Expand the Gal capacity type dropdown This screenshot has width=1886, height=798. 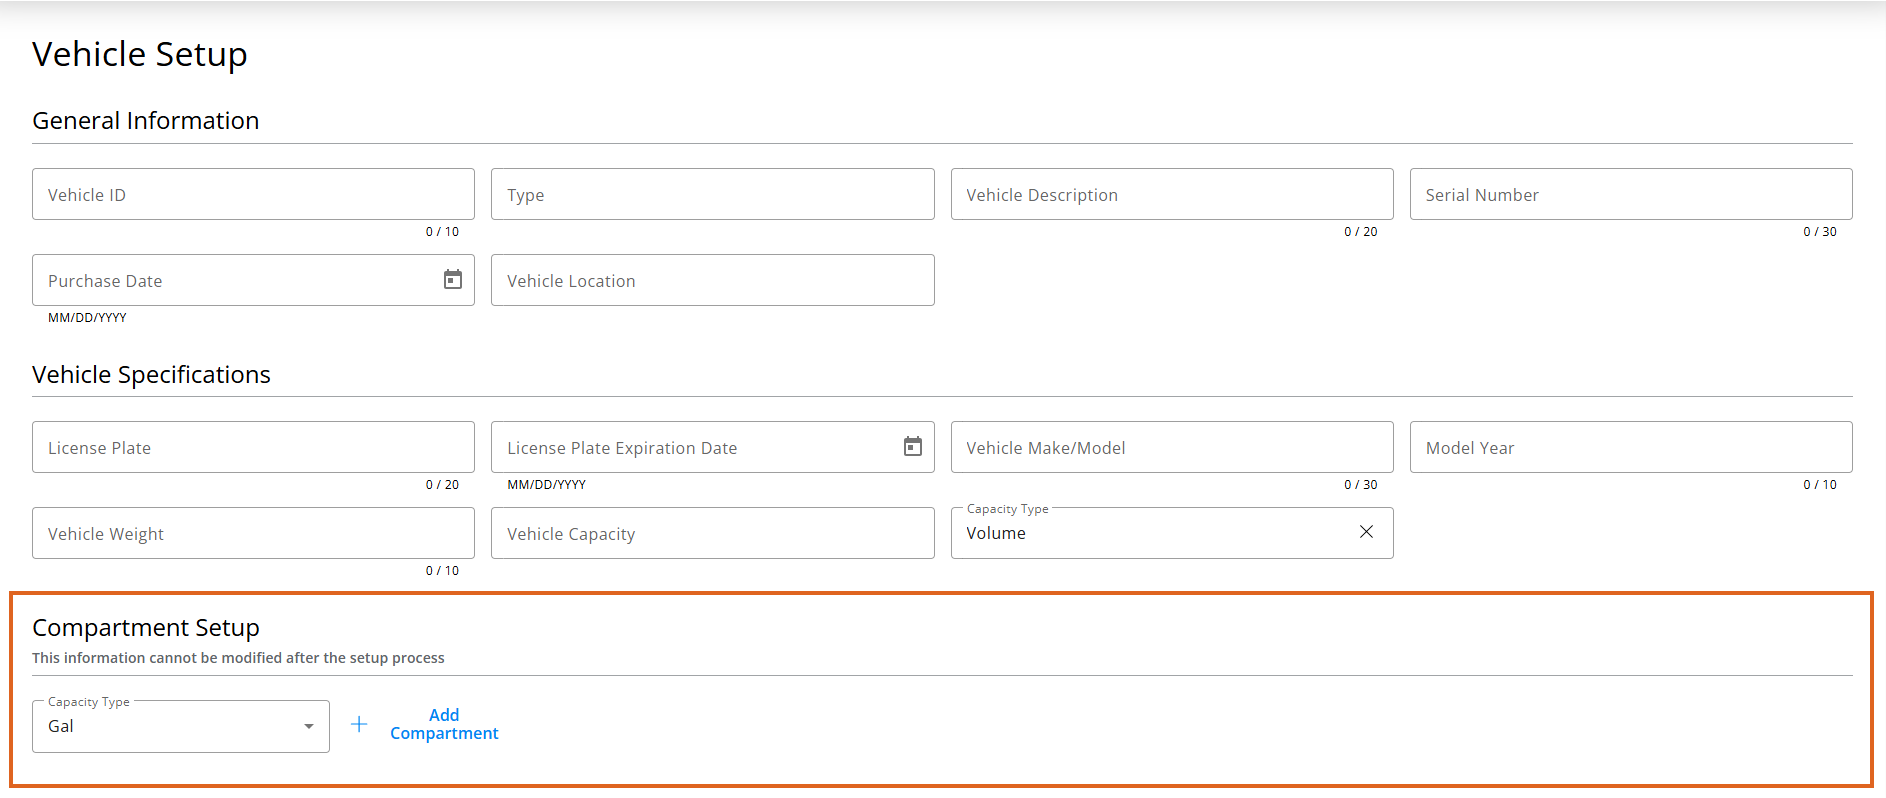click(309, 726)
